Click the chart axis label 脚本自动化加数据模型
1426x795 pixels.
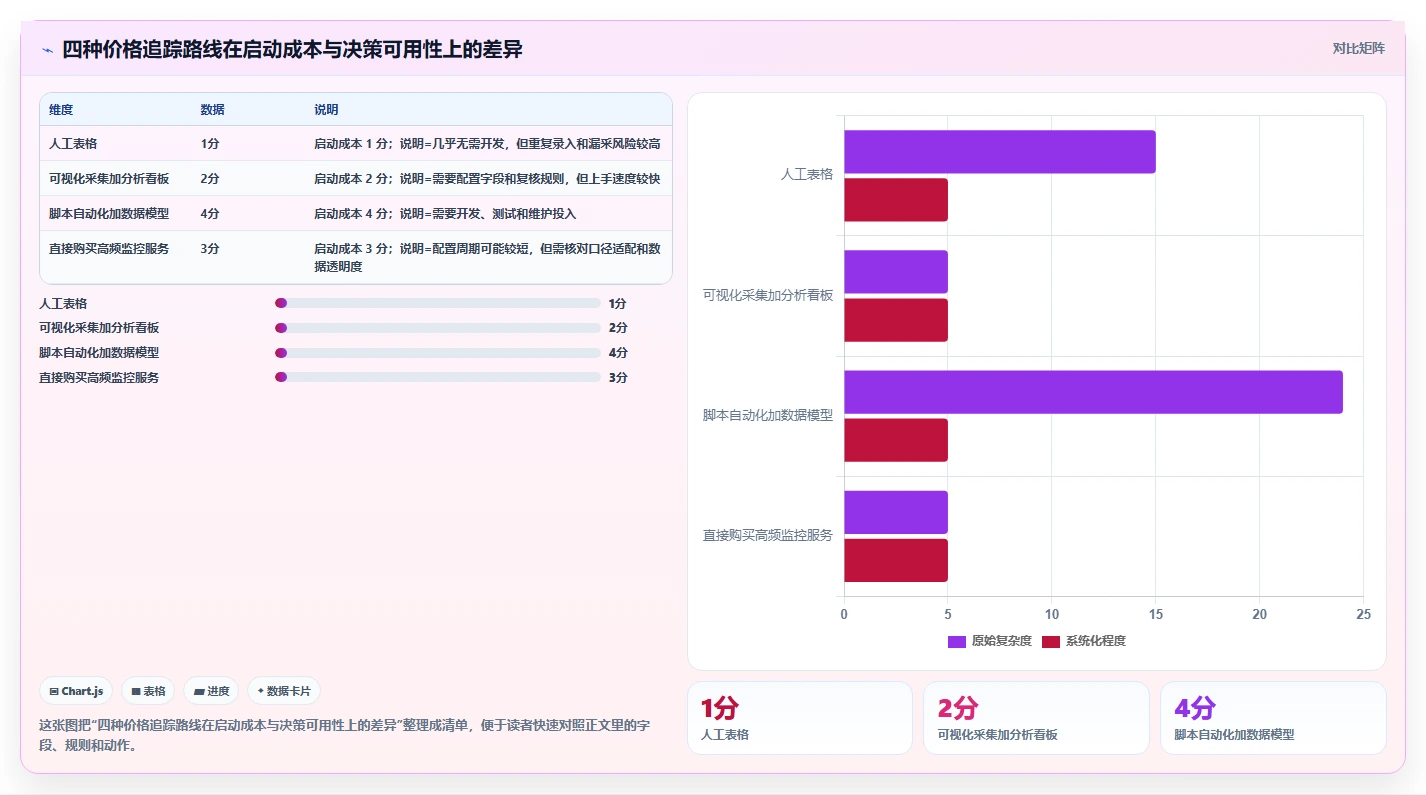coord(768,415)
